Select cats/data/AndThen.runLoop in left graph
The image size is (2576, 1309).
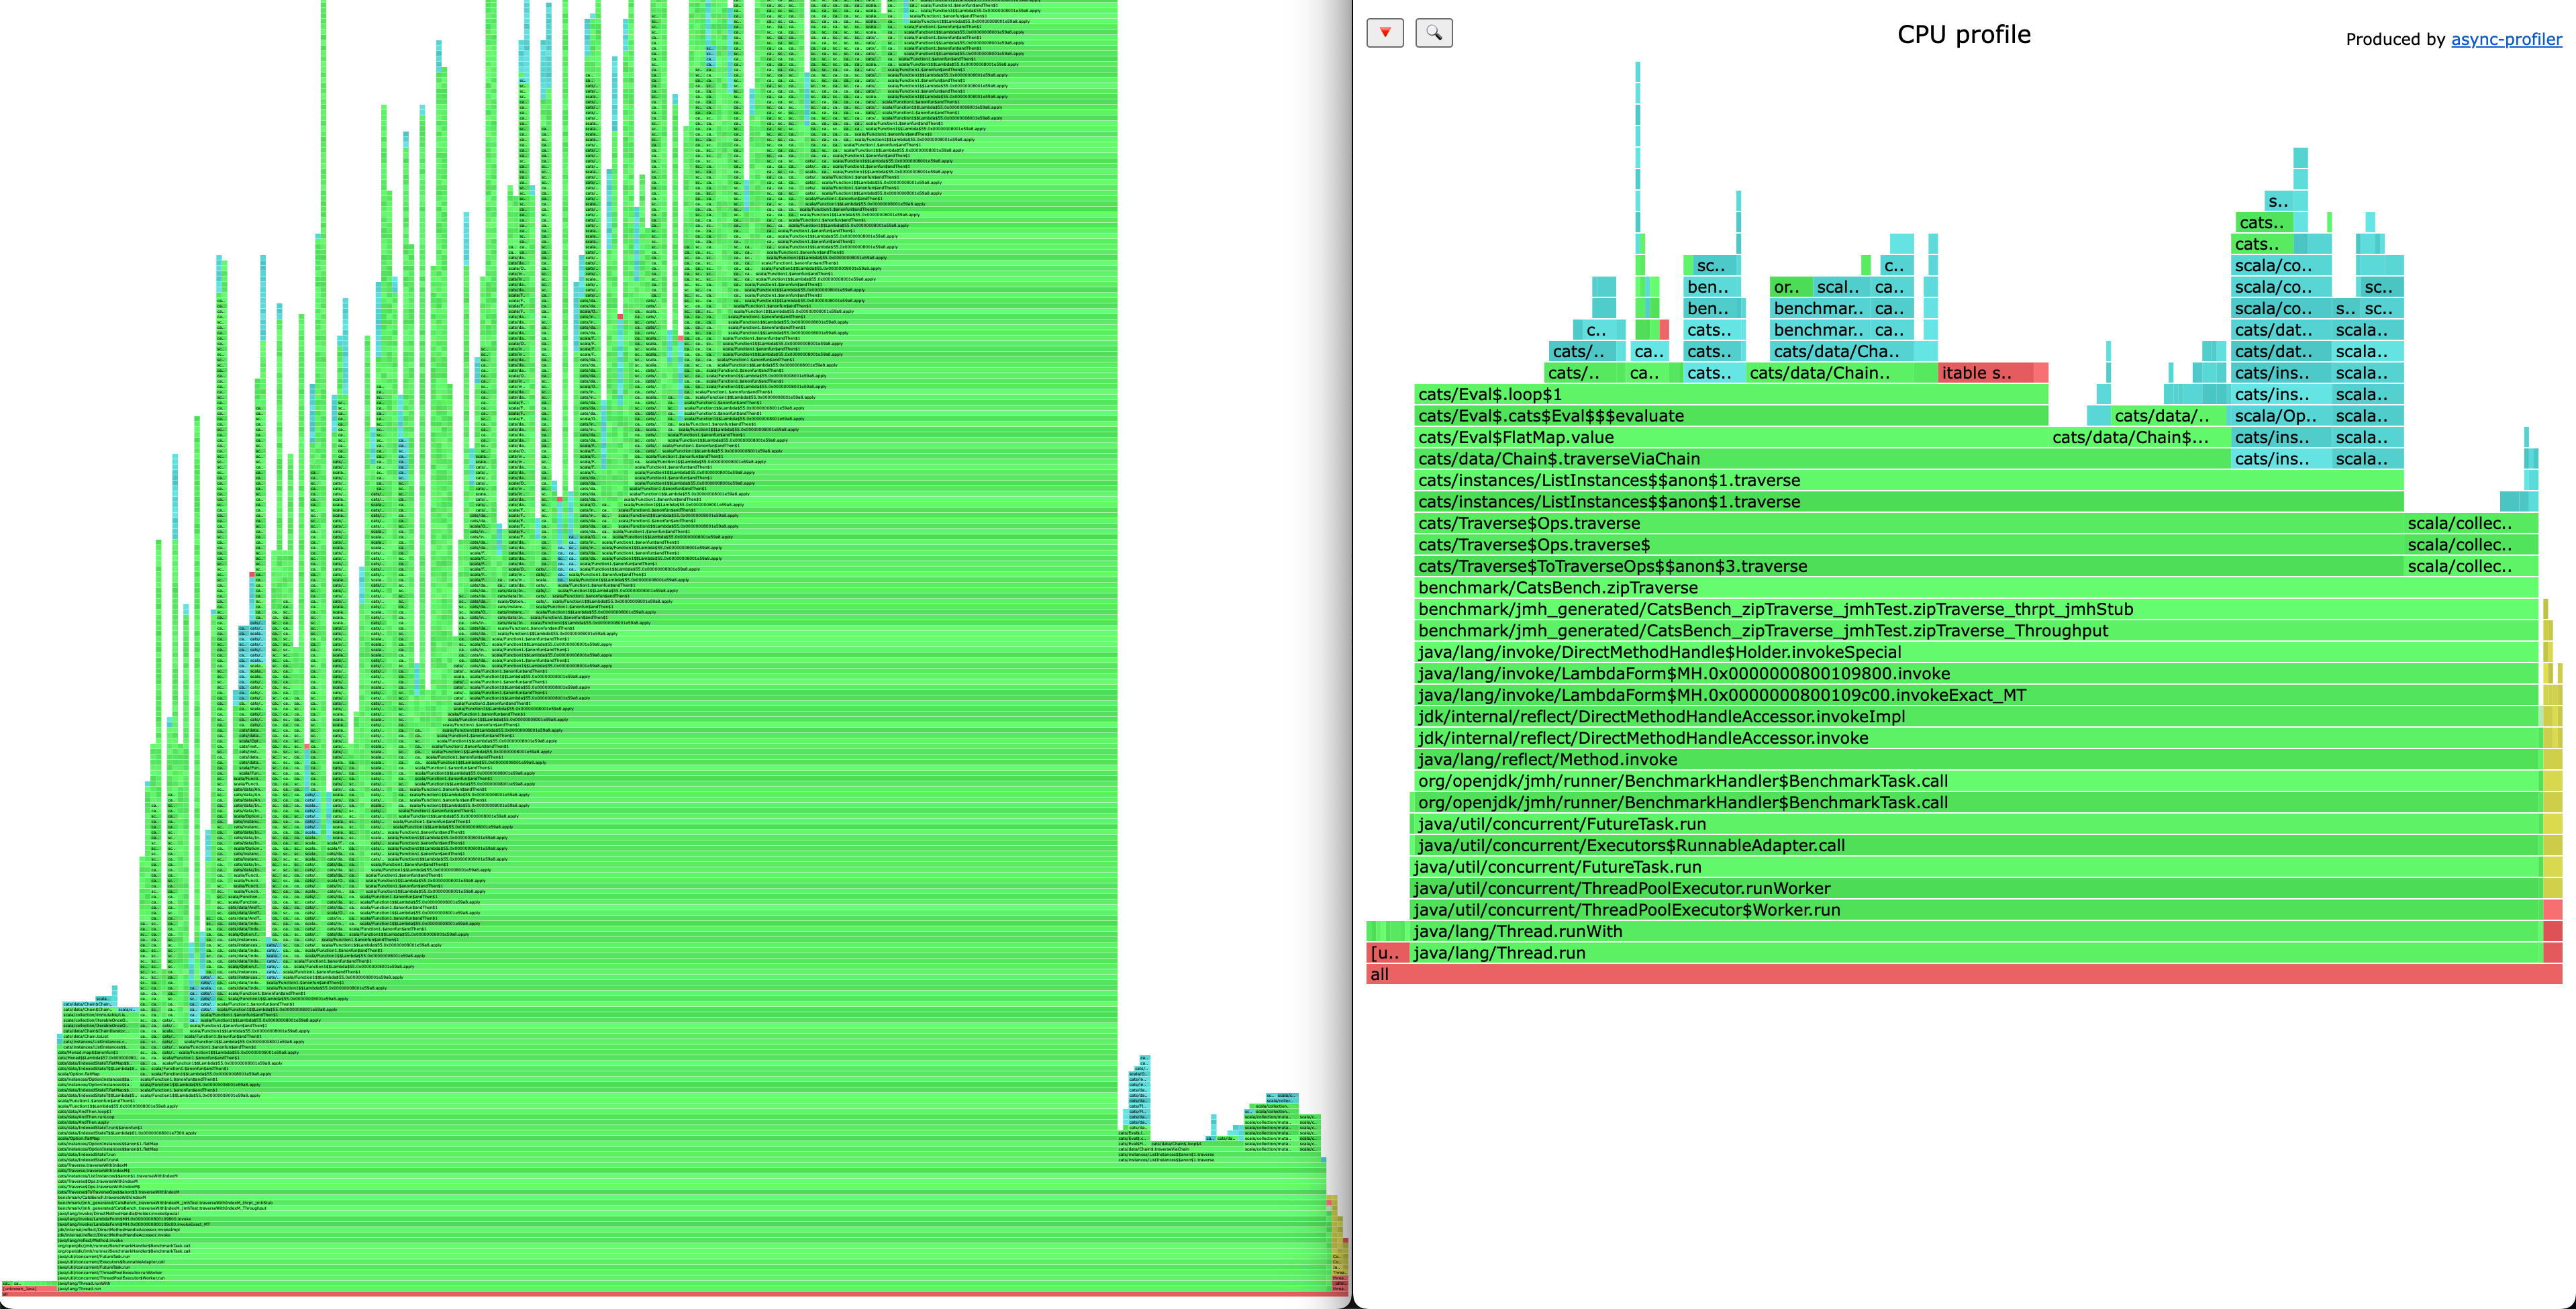tap(587, 1117)
